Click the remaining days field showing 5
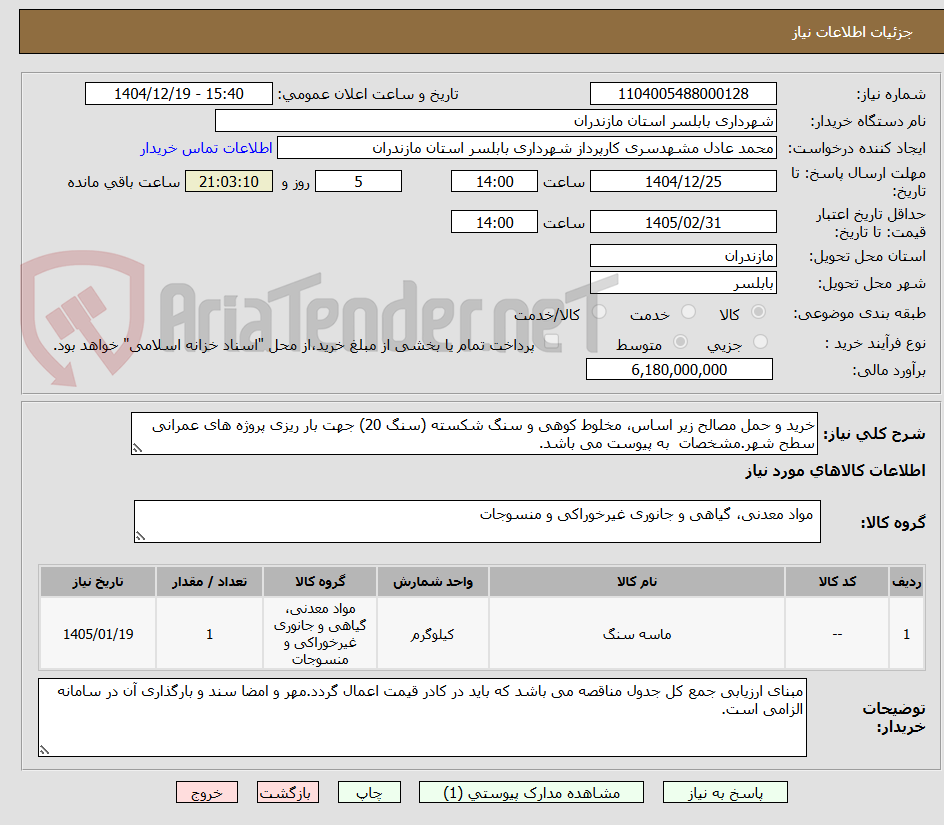This screenshot has height=825, width=944. pyautogui.click(x=358, y=181)
